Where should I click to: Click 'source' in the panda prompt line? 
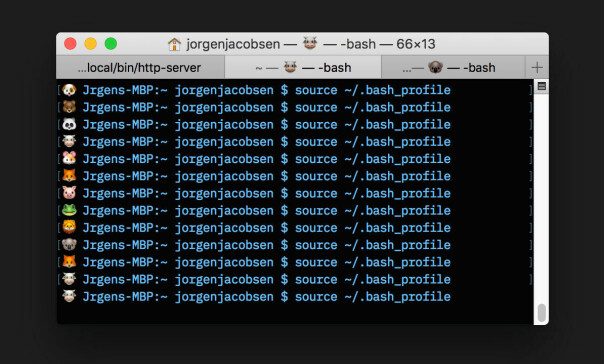tap(316, 125)
